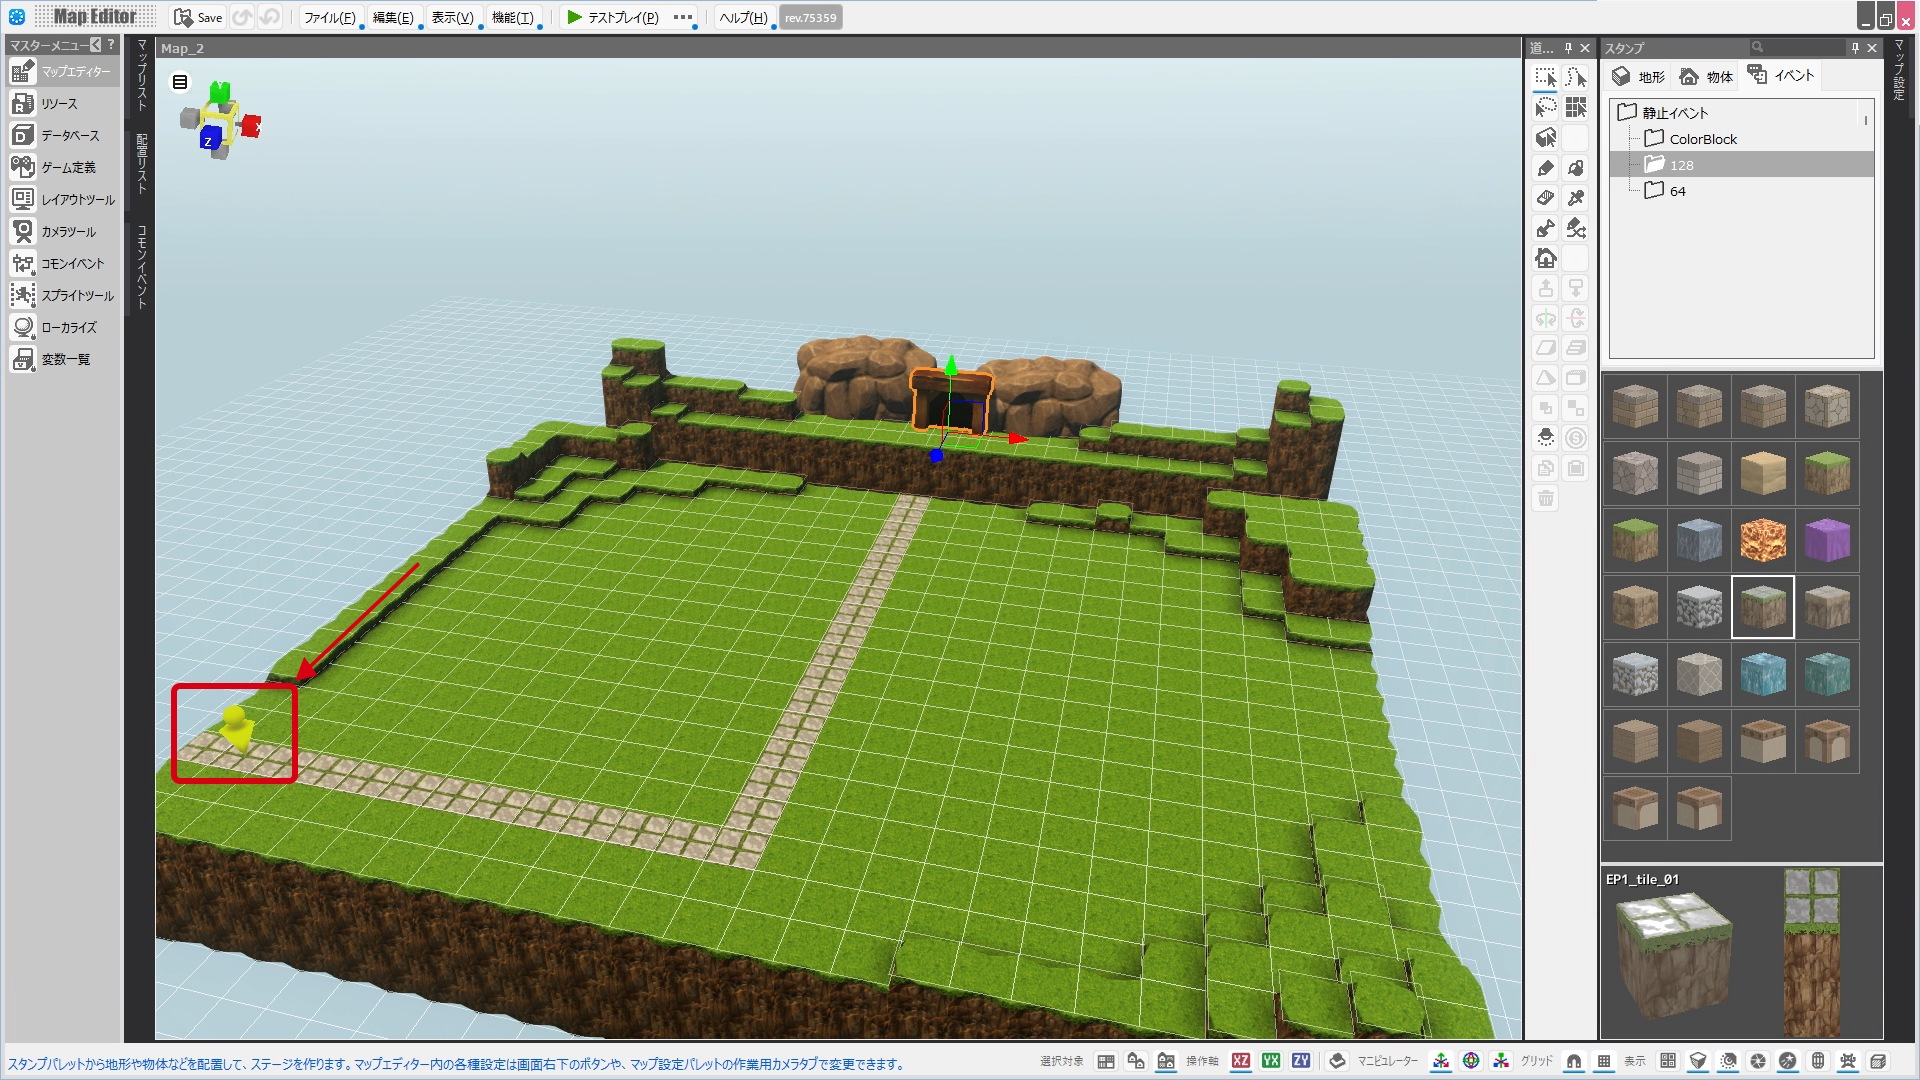Click the Save button in toolbar
The height and width of the screenshot is (1080, 1920).
(x=198, y=17)
